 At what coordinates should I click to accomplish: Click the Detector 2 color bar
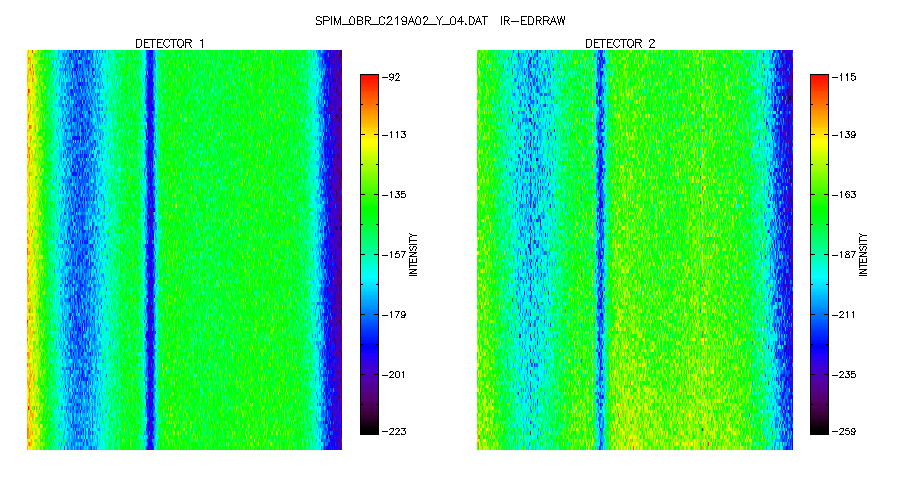point(819,254)
